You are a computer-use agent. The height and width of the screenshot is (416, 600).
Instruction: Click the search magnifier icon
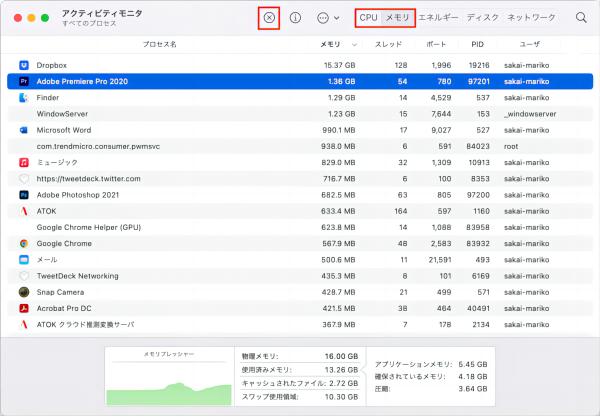point(581,18)
